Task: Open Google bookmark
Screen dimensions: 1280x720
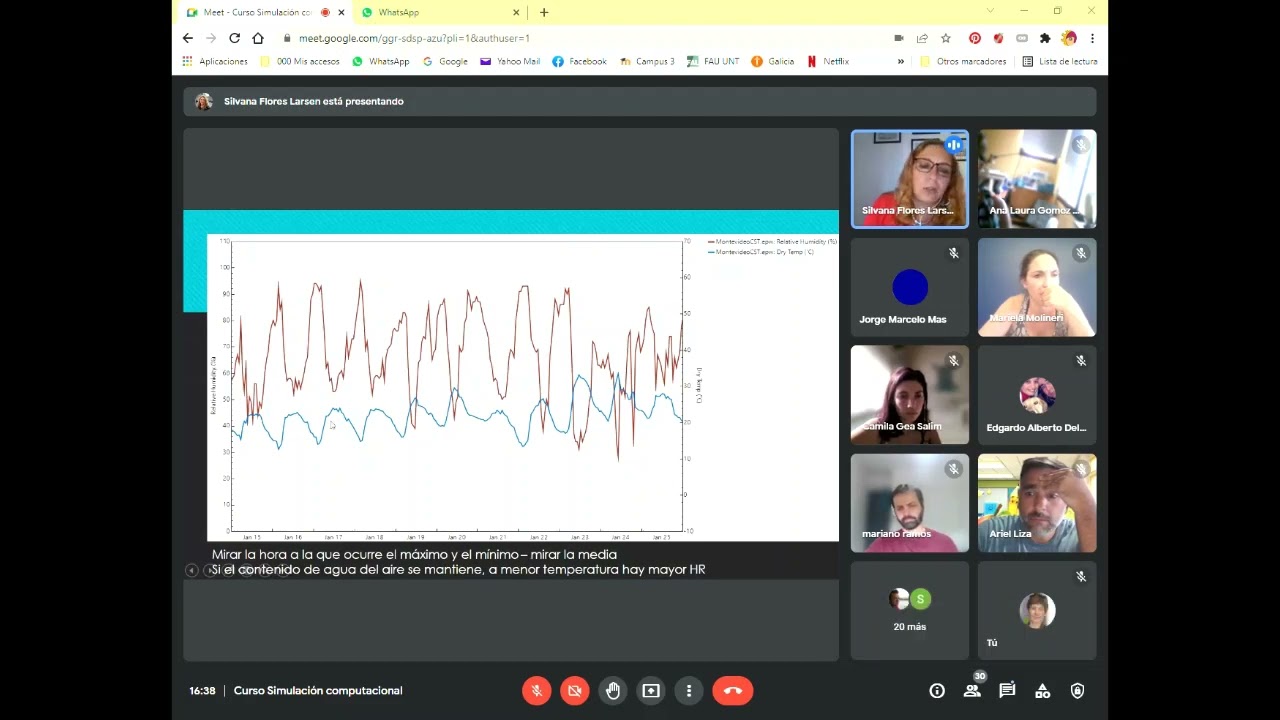Action: (x=445, y=61)
